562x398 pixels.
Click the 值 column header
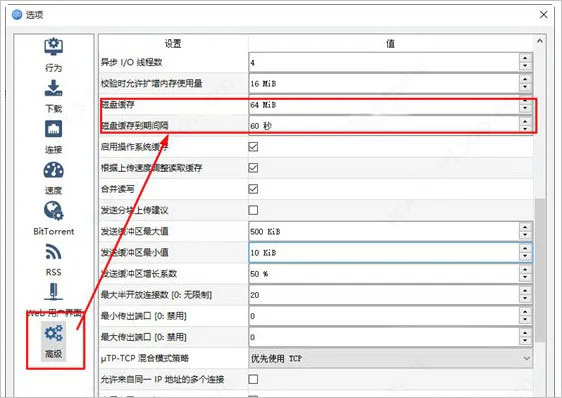coord(390,43)
